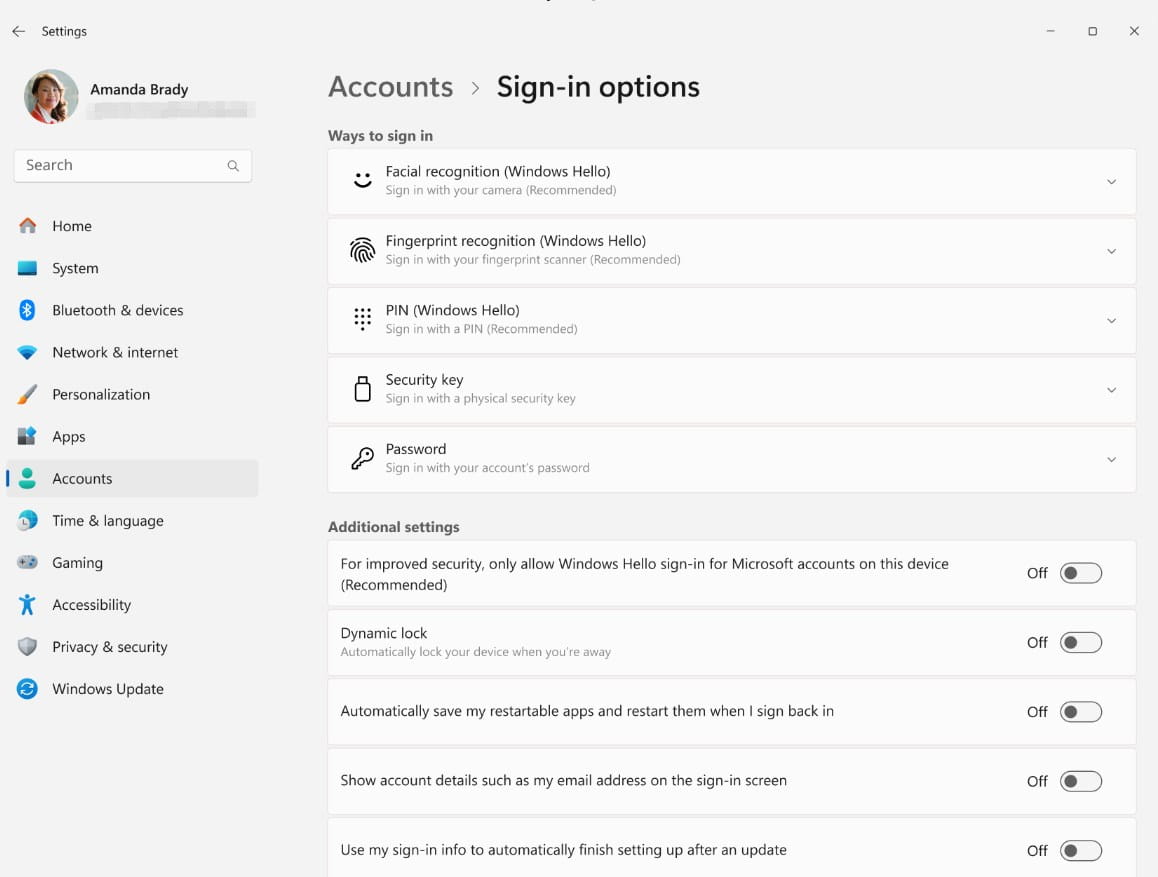The height and width of the screenshot is (877, 1158).
Task: Enable the Dynamic lock switch
Action: 1080,642
